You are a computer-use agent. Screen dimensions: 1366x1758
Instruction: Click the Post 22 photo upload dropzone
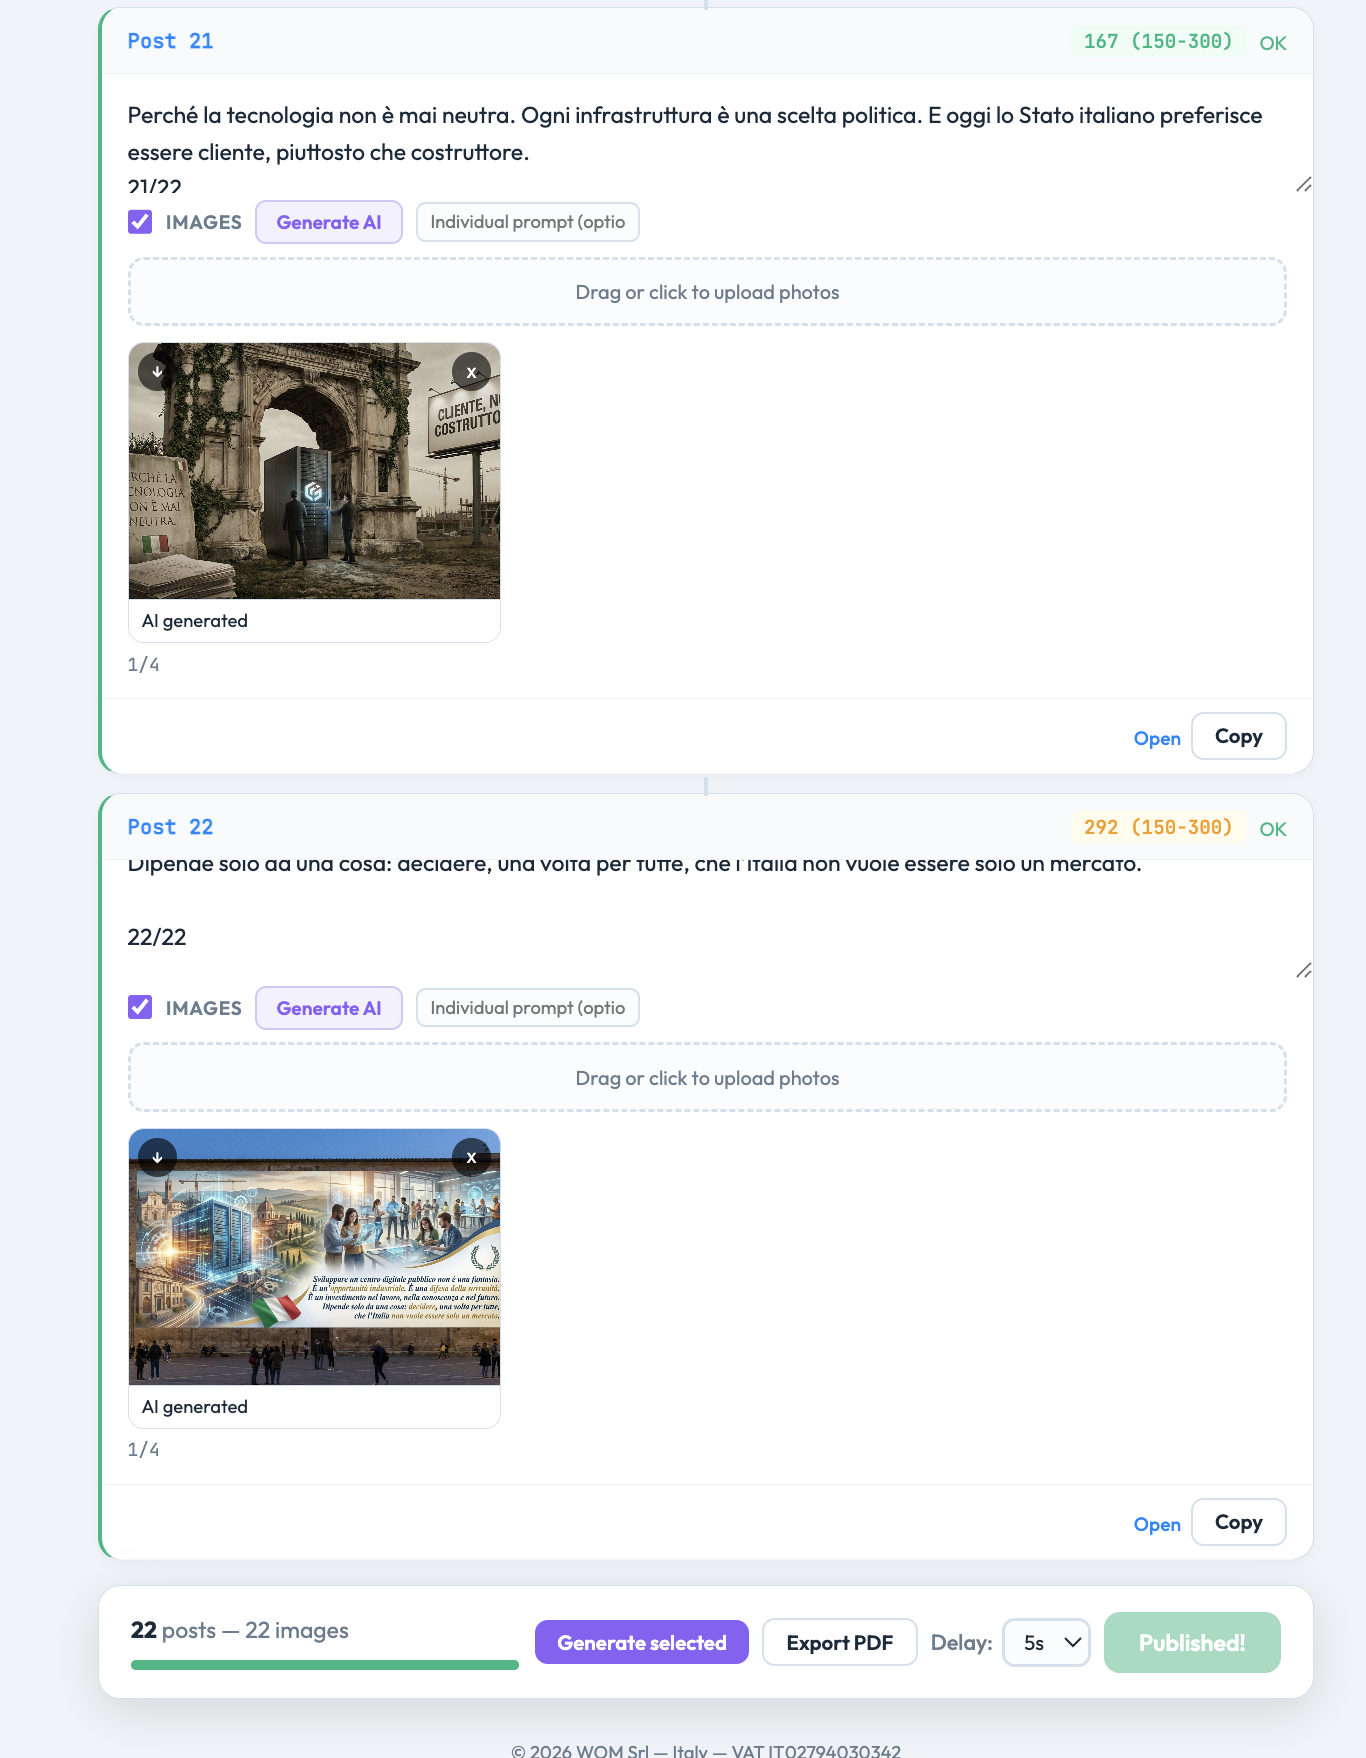[707, 1078]
